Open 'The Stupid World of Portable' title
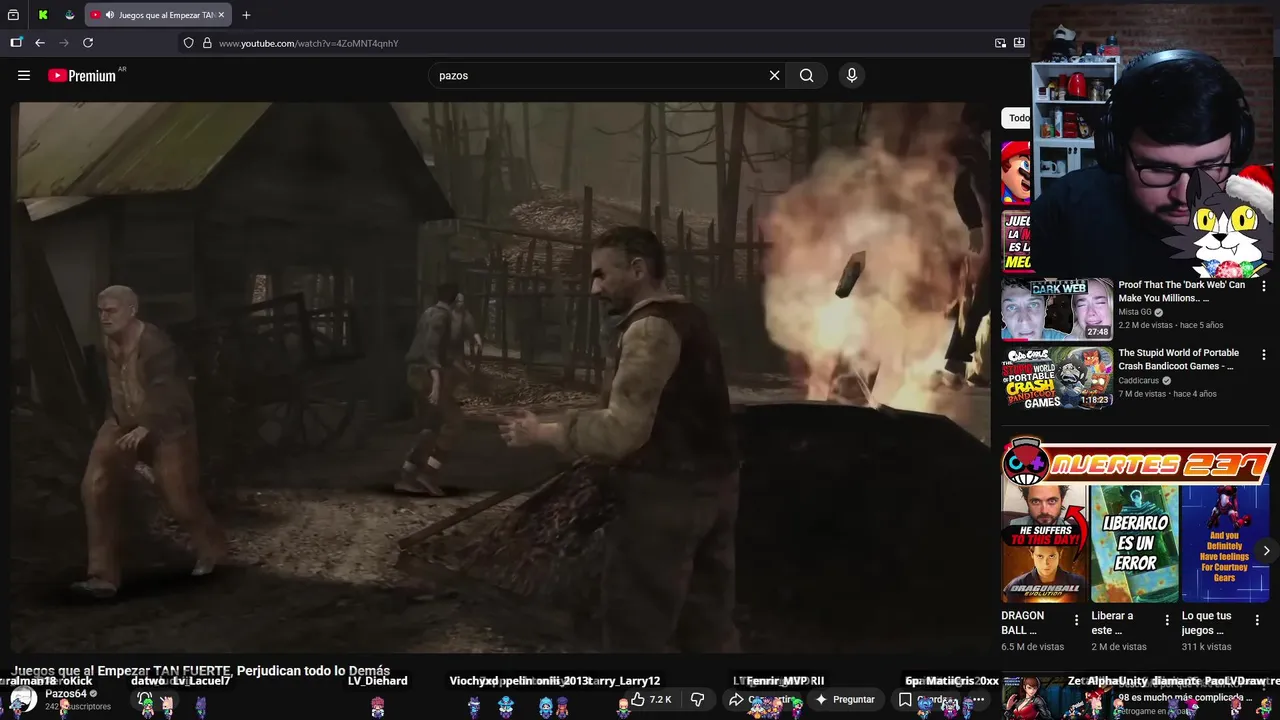 pos(1179,359)
